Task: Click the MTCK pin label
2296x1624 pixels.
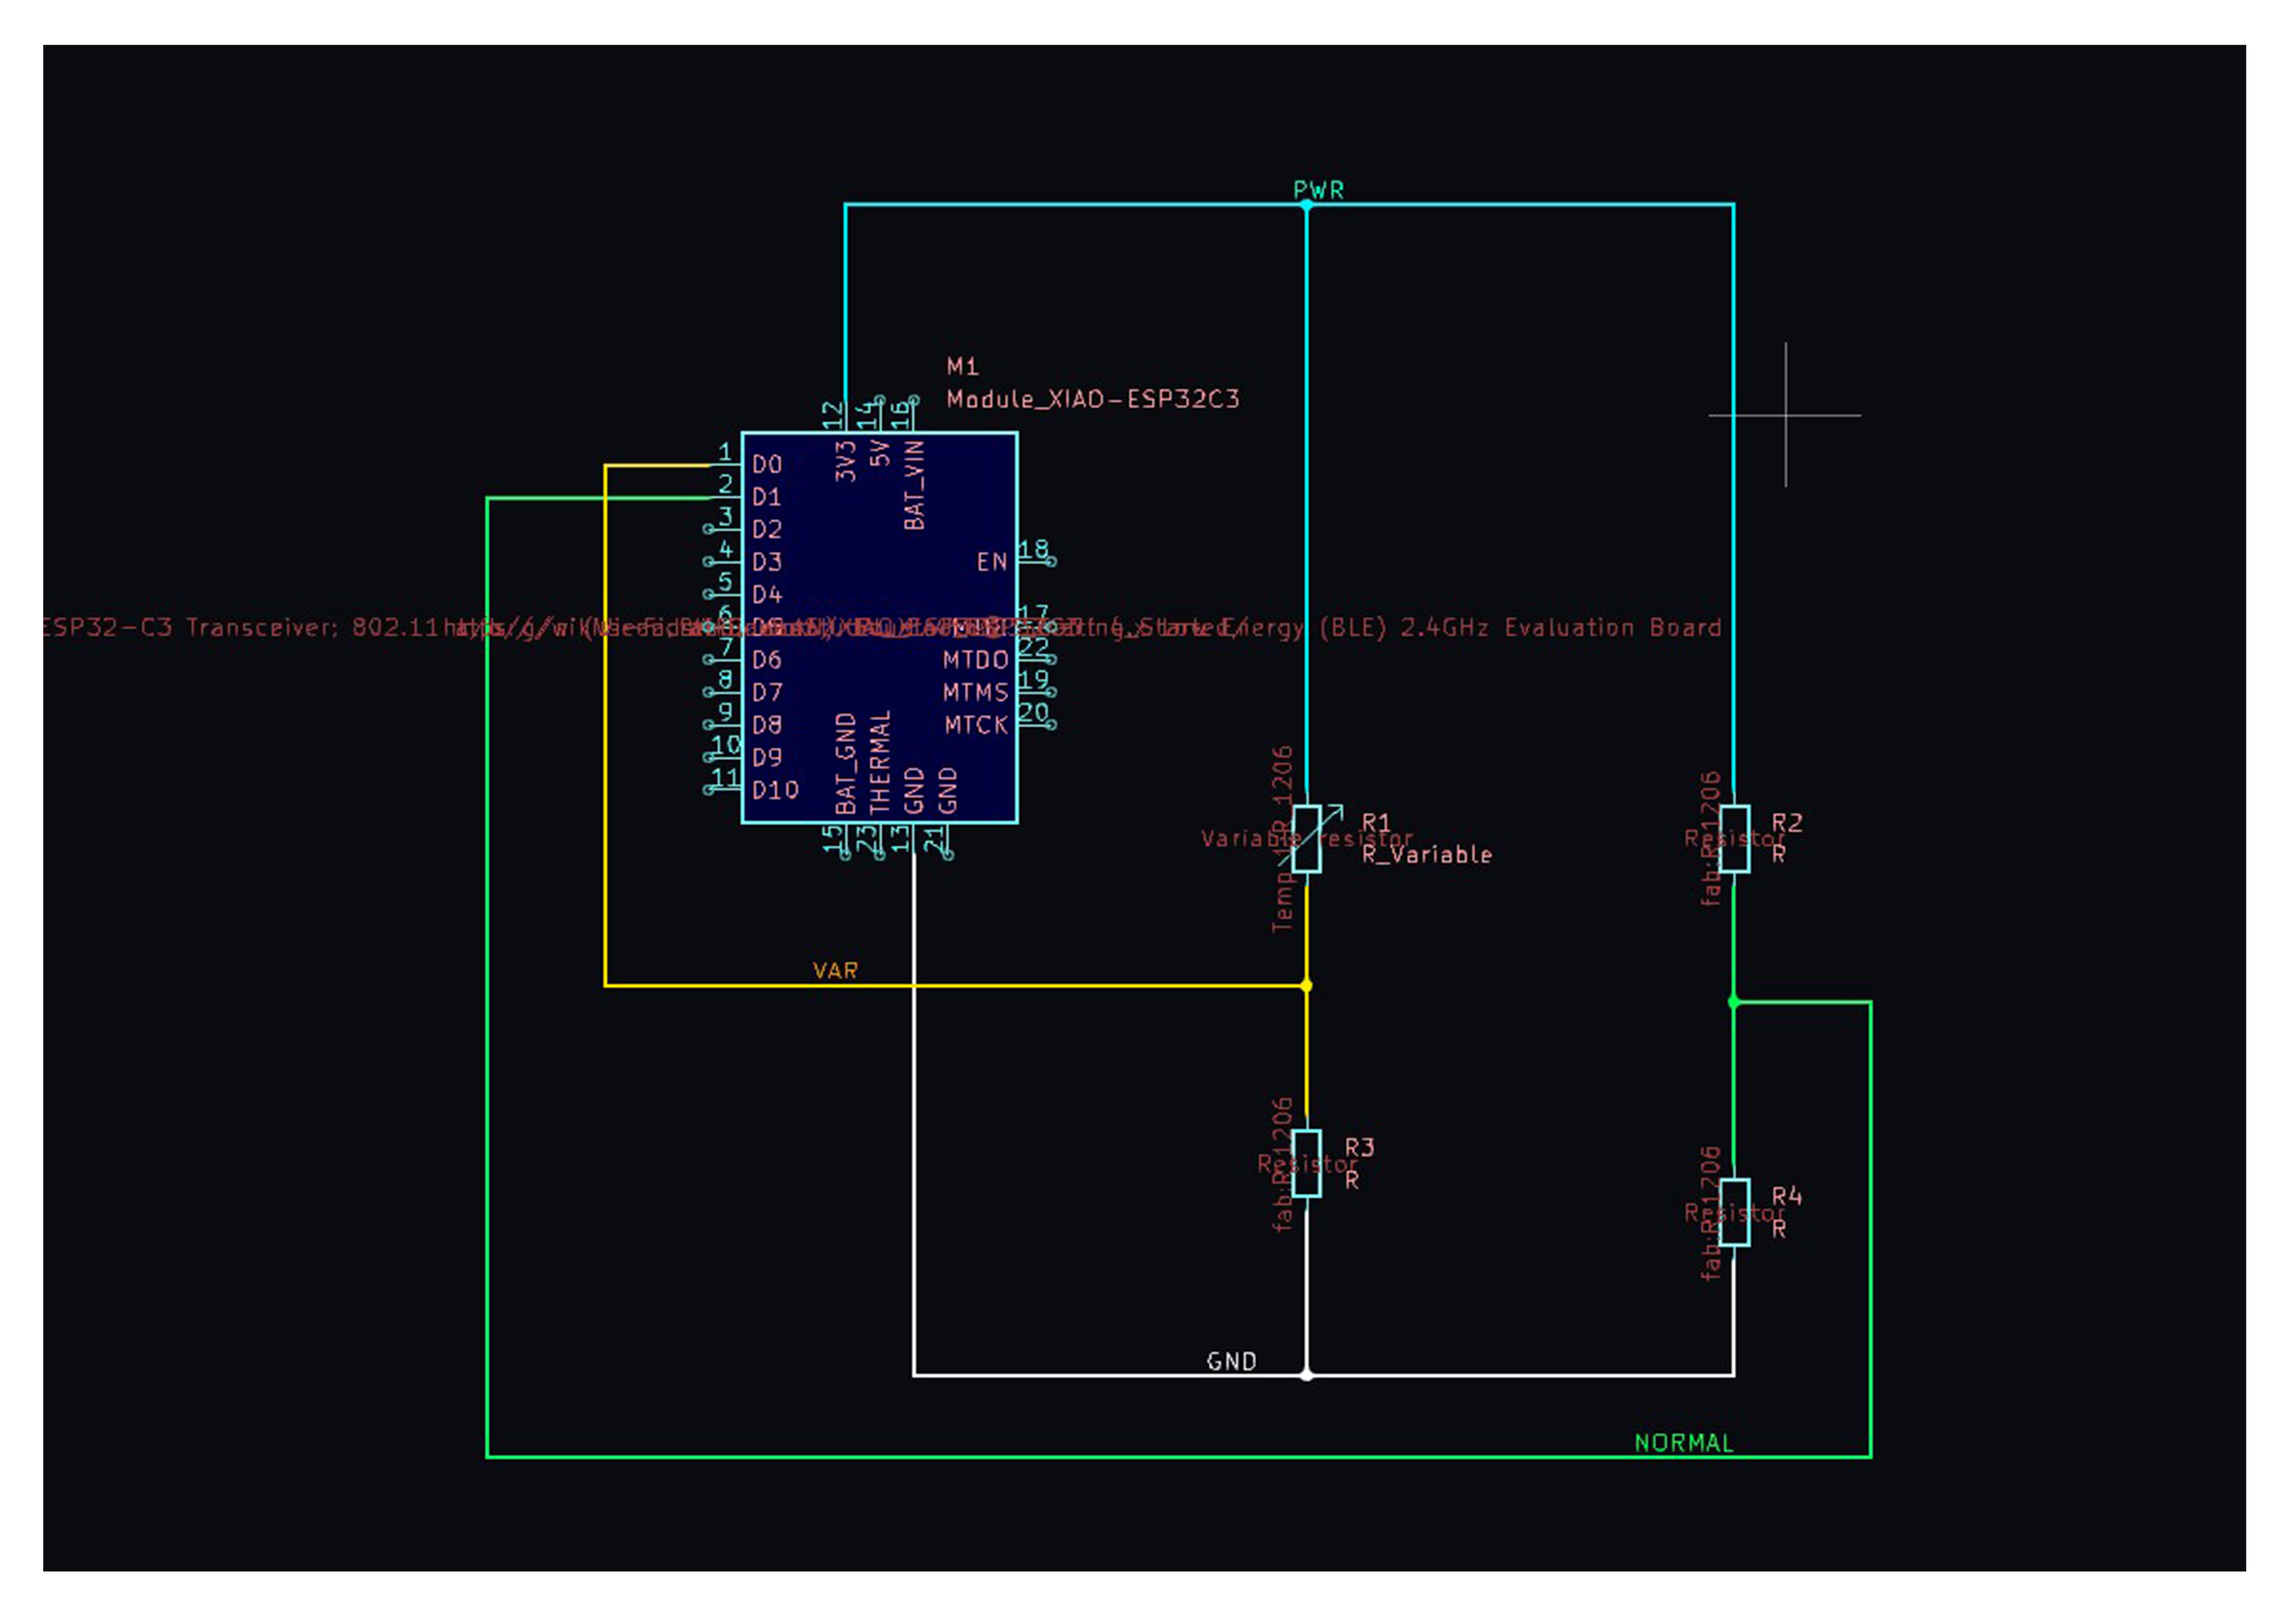Action: click(976, 725)
